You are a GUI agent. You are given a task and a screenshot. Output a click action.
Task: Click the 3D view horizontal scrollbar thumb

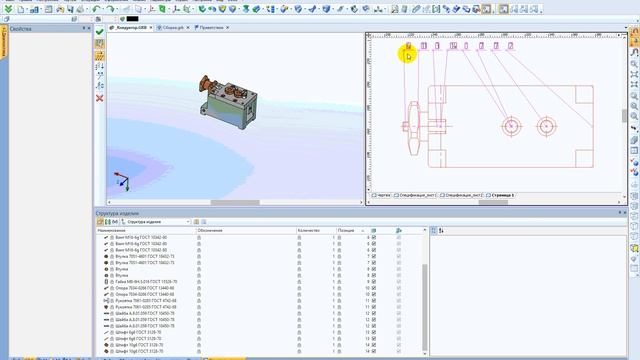coord(235,202)
